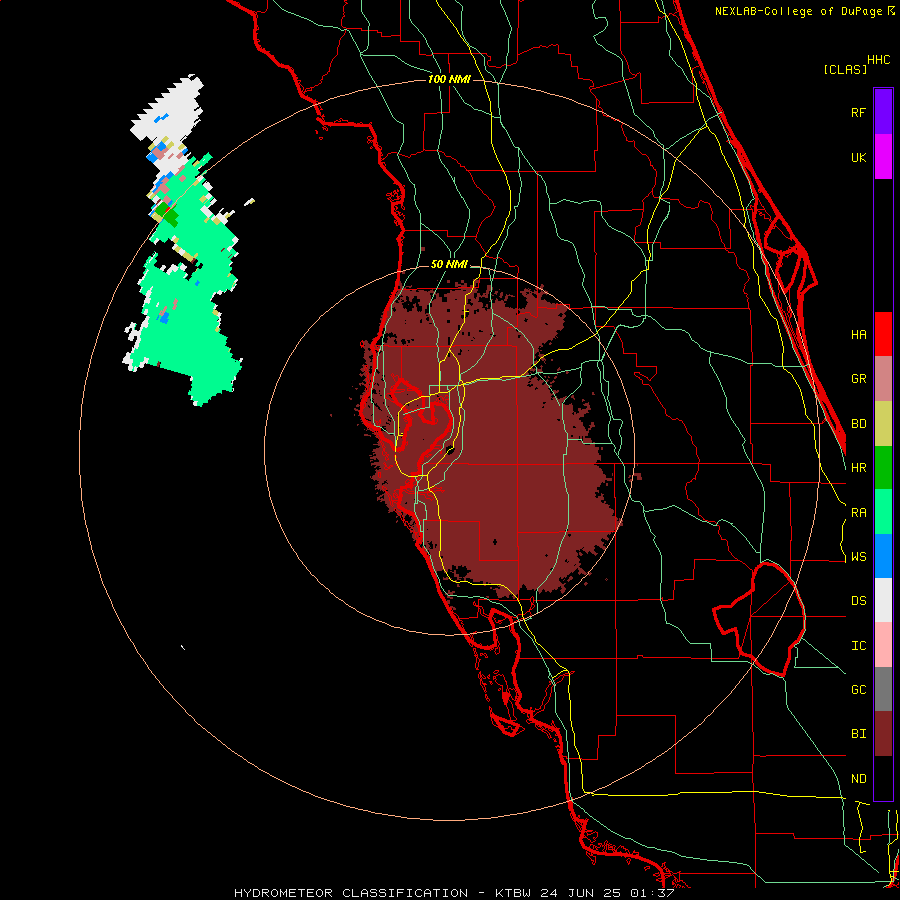900x900 pixels.
Task: Click the IC legend label
Action: [859, 646]
